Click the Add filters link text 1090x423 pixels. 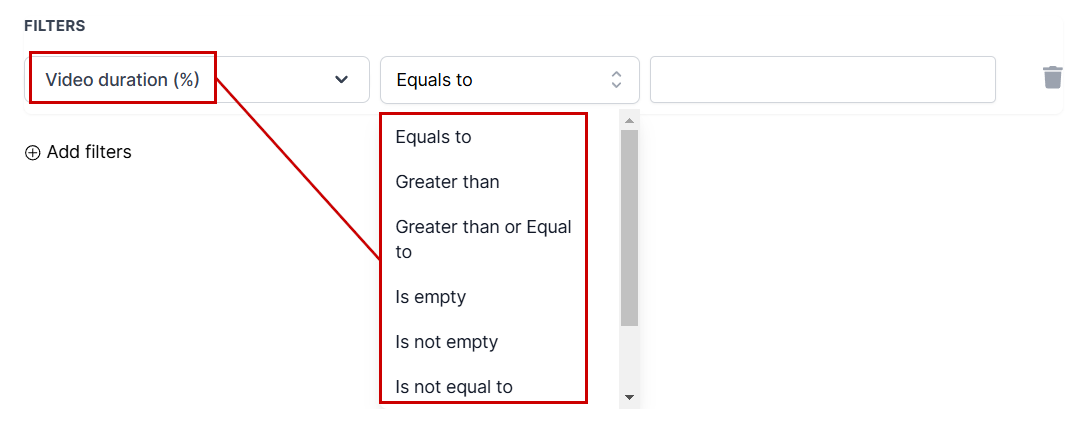click(x=89, y=153)
